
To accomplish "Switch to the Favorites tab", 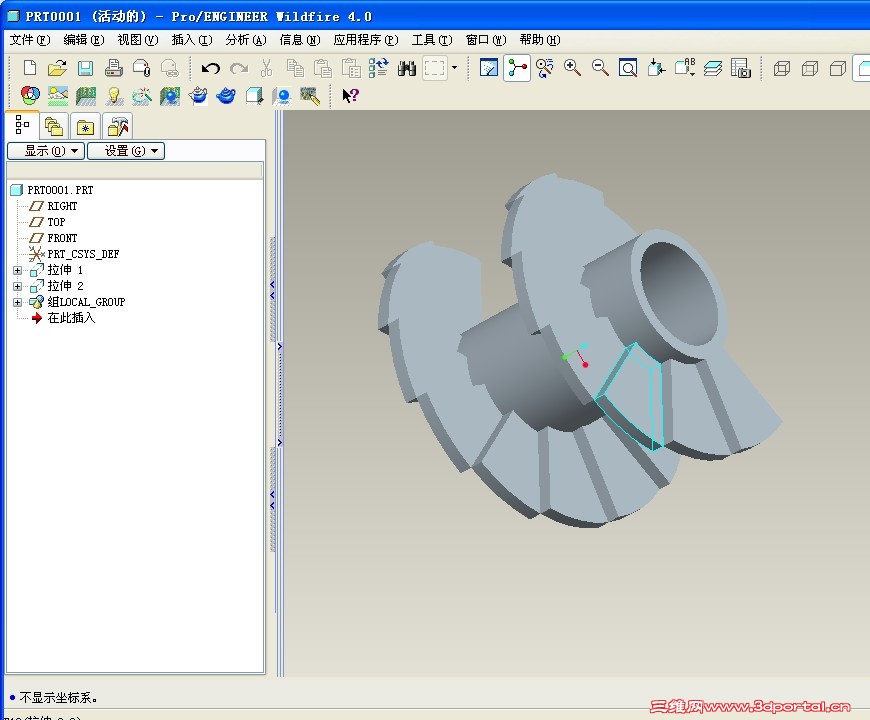I will 85,127.
